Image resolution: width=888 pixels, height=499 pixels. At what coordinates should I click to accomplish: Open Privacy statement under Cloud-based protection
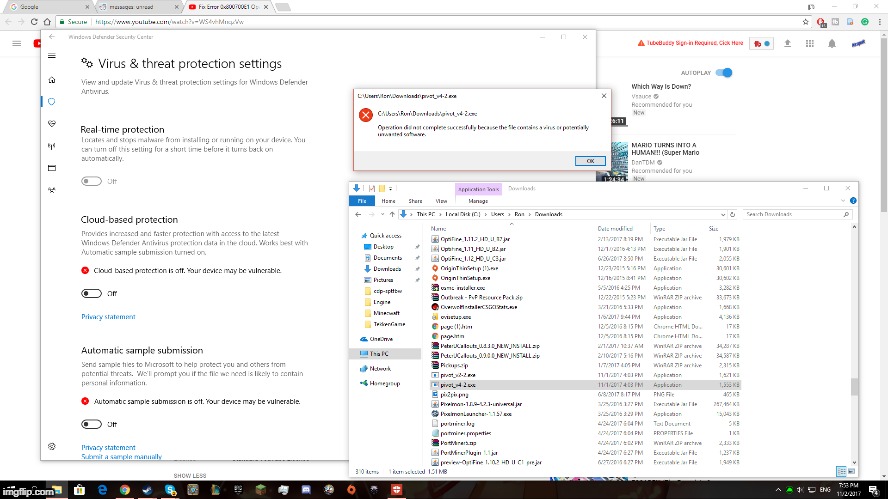(108, 317)
